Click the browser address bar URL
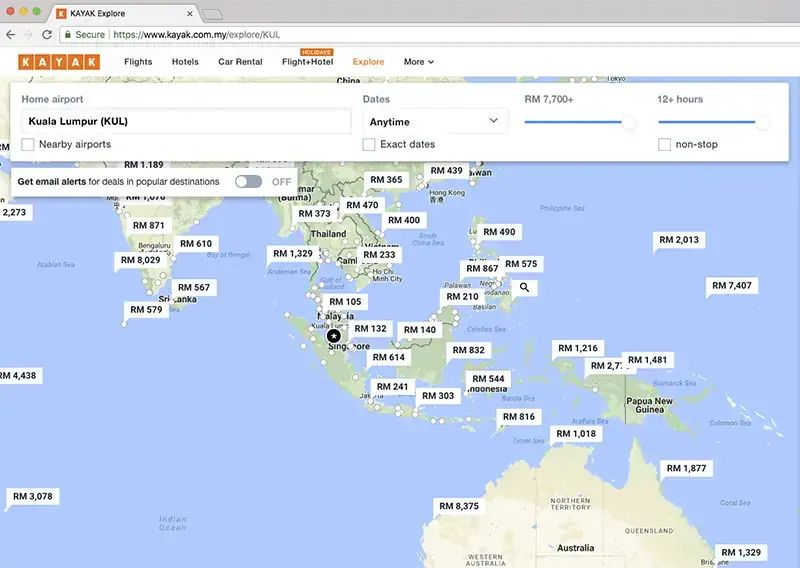Screen dimensions: 800x568 pyautogui.click(x=196, y=35)
